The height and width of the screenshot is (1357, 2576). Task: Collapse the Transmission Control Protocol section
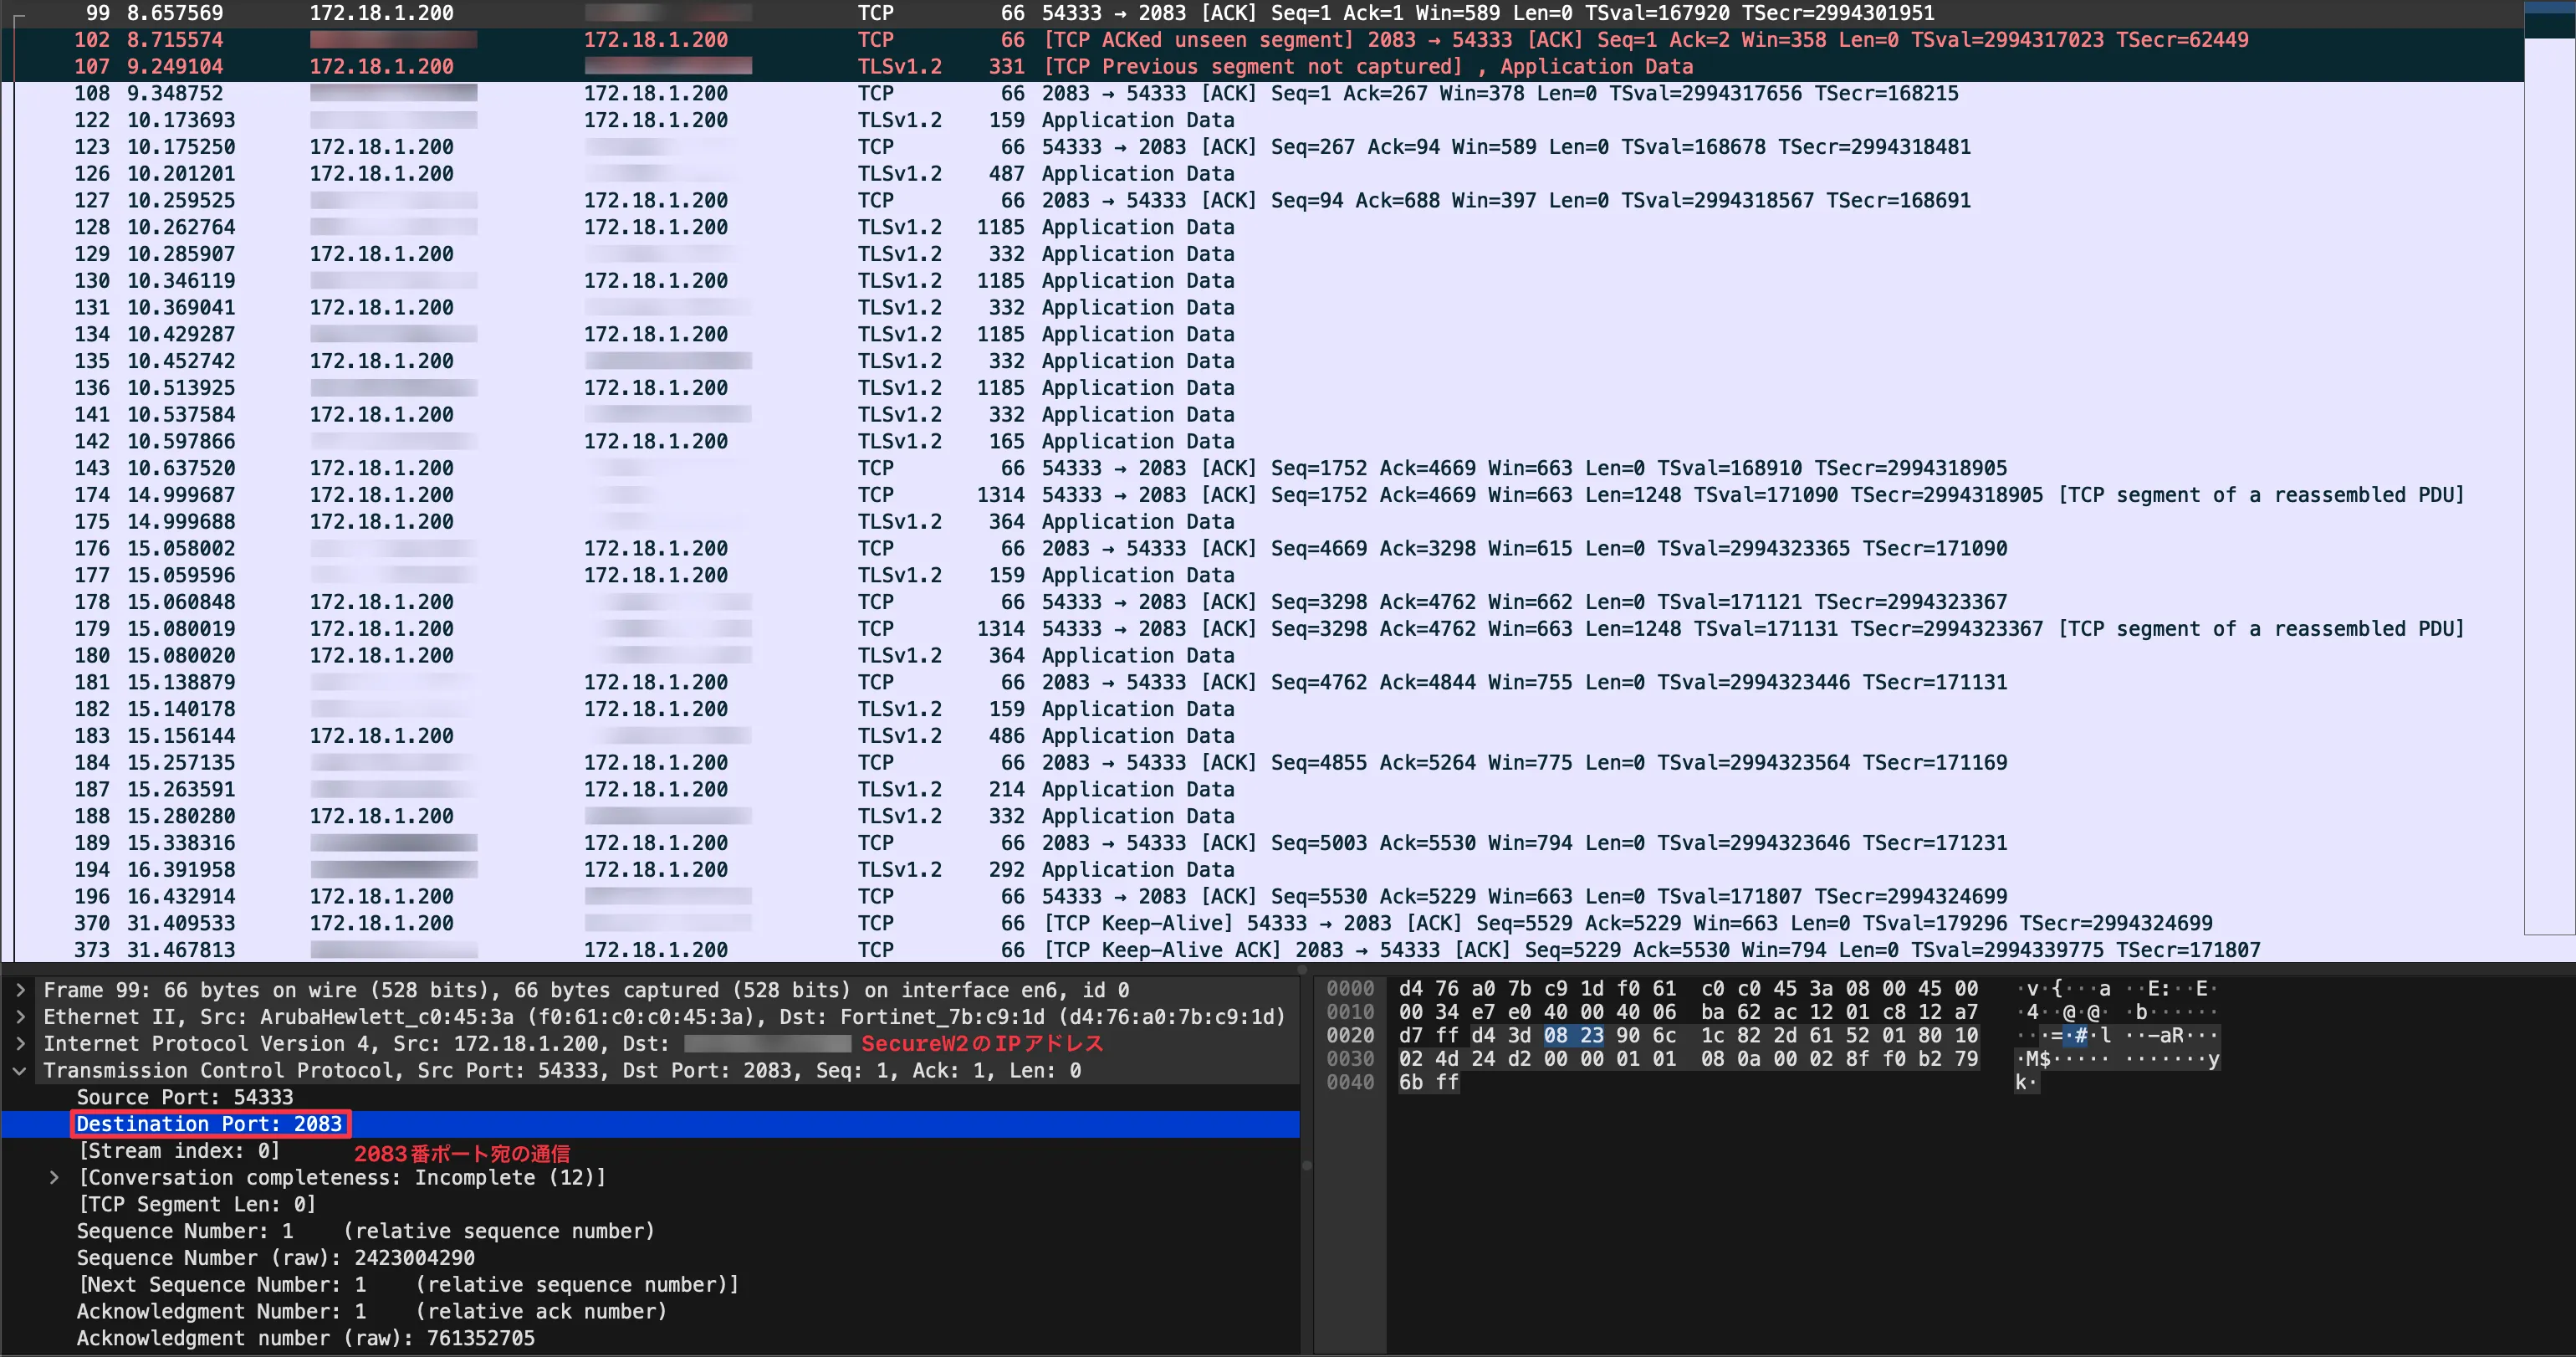pyautogui.click(x=20, y=1070)
